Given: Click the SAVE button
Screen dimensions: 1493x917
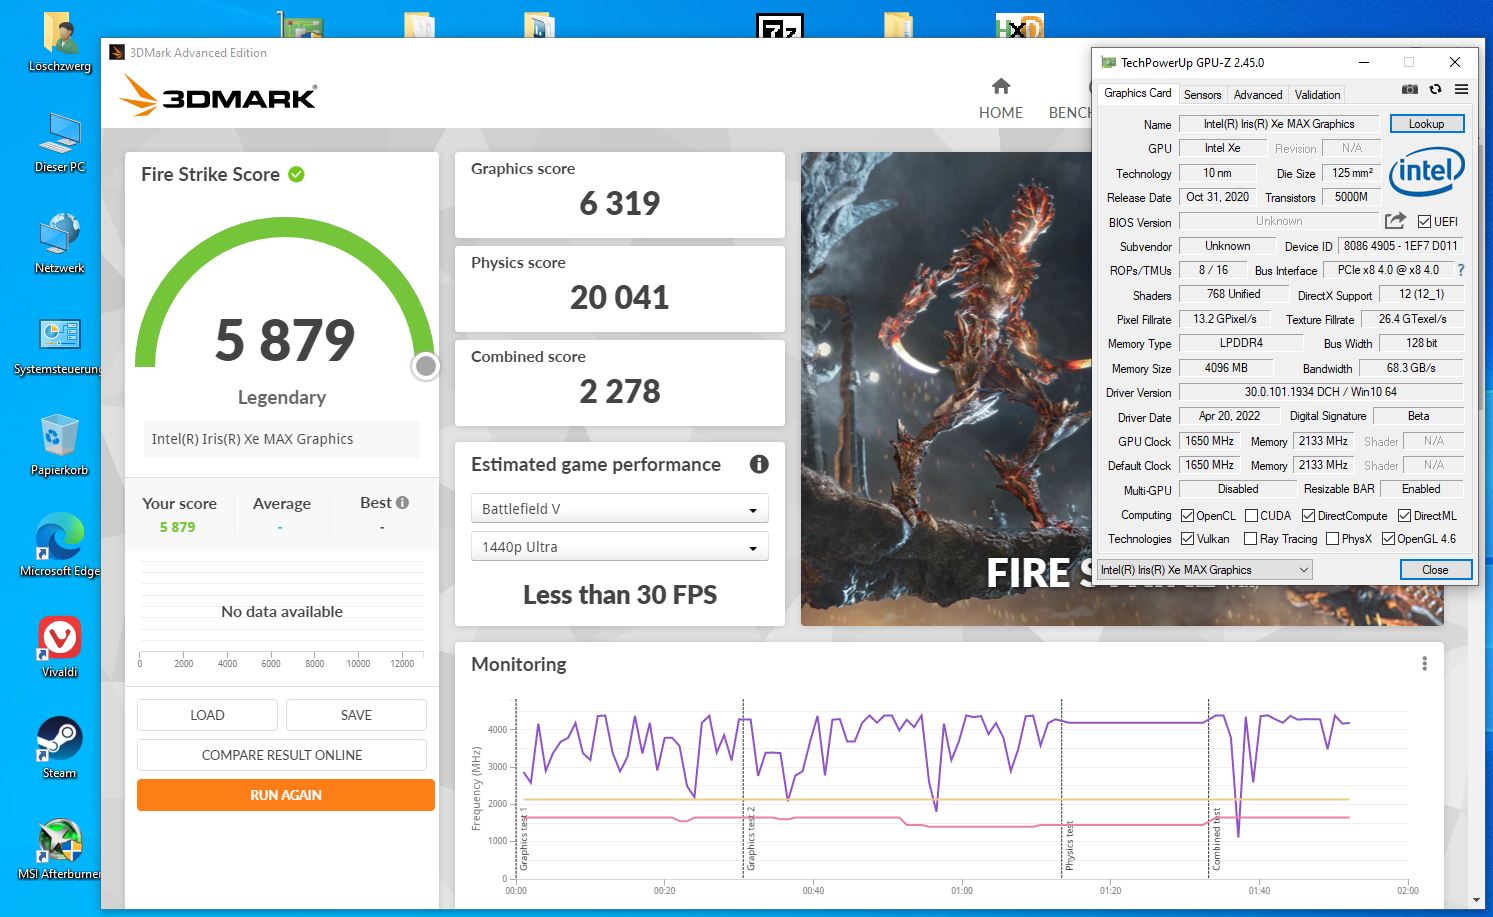Looking at the screenshot, I should pyautogui.click(x=356, y=715).
